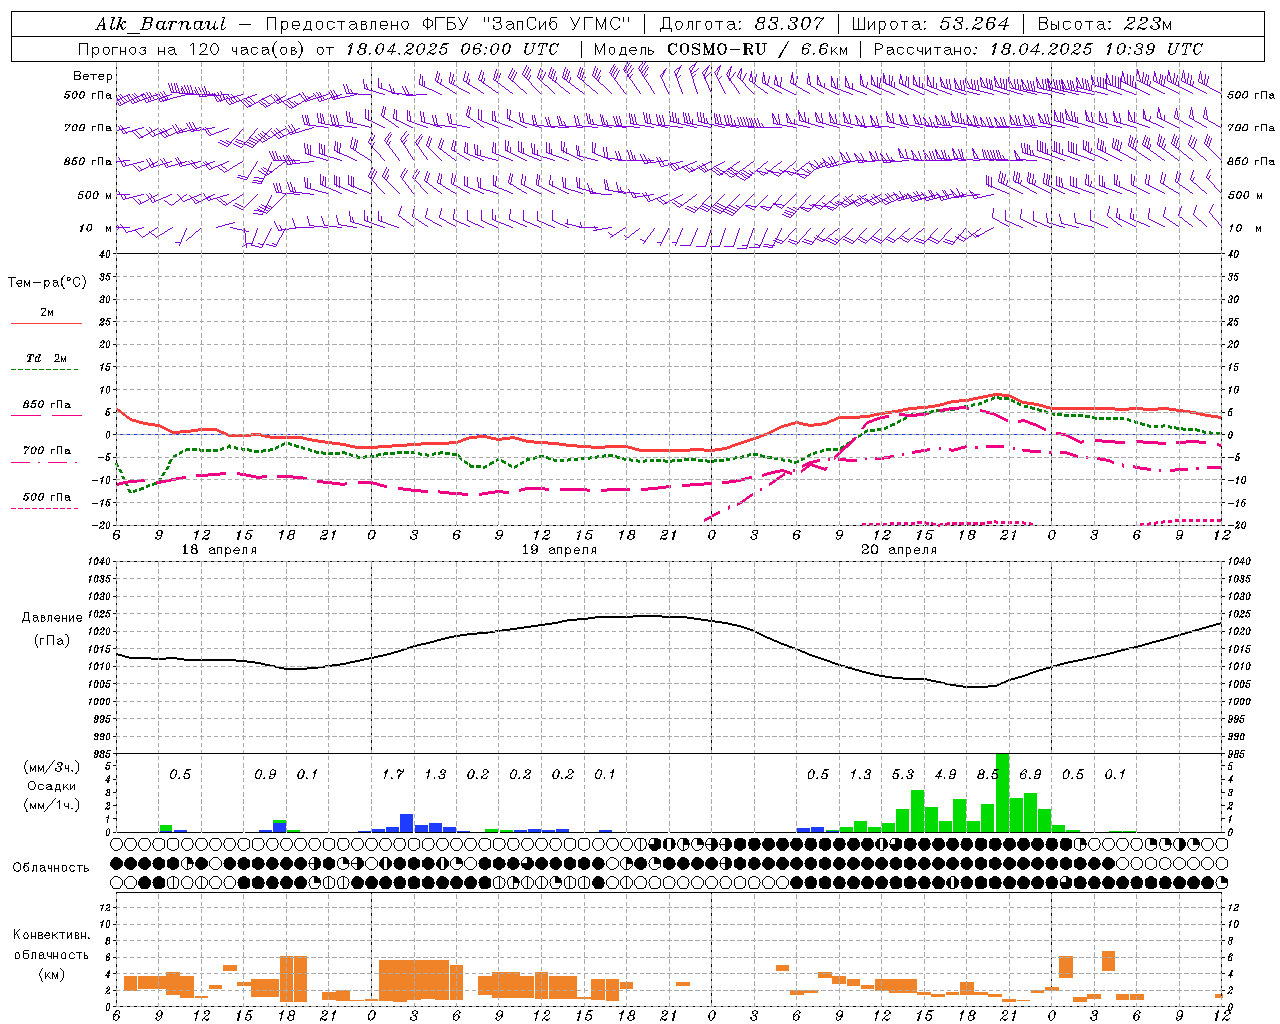Click the 0.9 three-hour precipitation value
Viewport: 1280px width, 1024px height.
(x=265, y=774)
